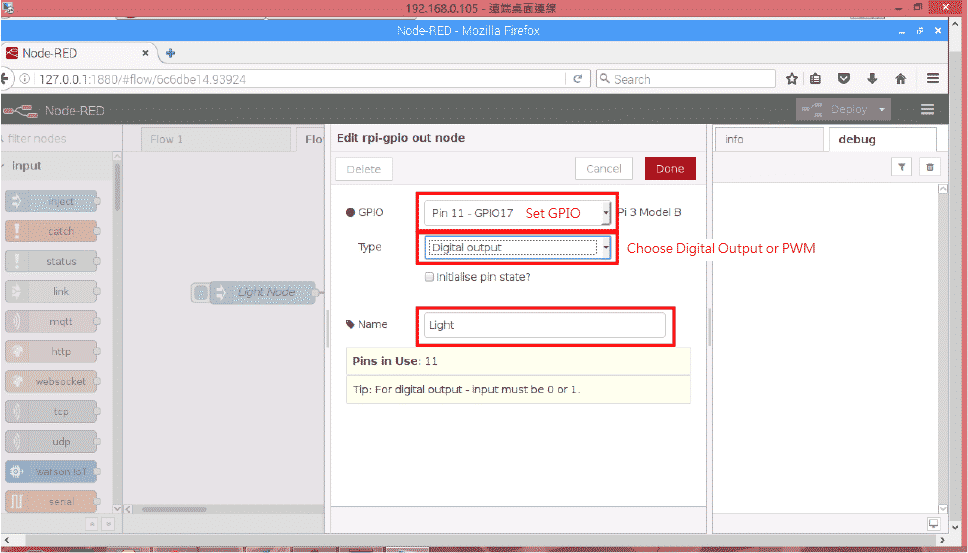This screenshot has height=553, width=968.
Task: Click the Node-RED logo in header
Action: [21, 110]
